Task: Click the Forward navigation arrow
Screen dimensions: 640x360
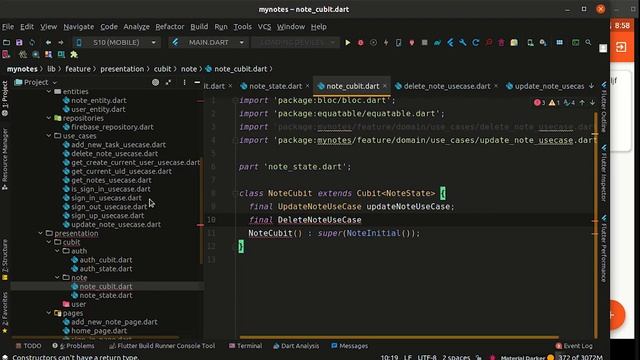Action: coord(61,42)
